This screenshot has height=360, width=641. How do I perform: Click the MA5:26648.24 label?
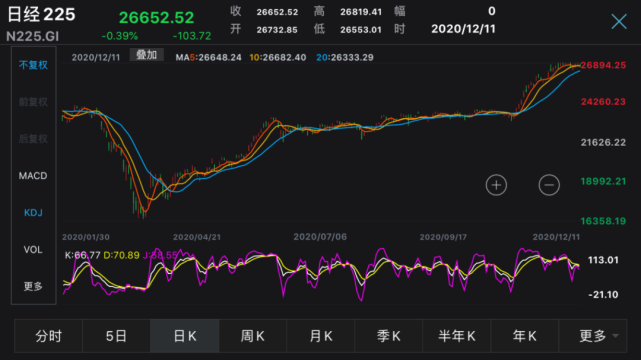coord(208,57)
